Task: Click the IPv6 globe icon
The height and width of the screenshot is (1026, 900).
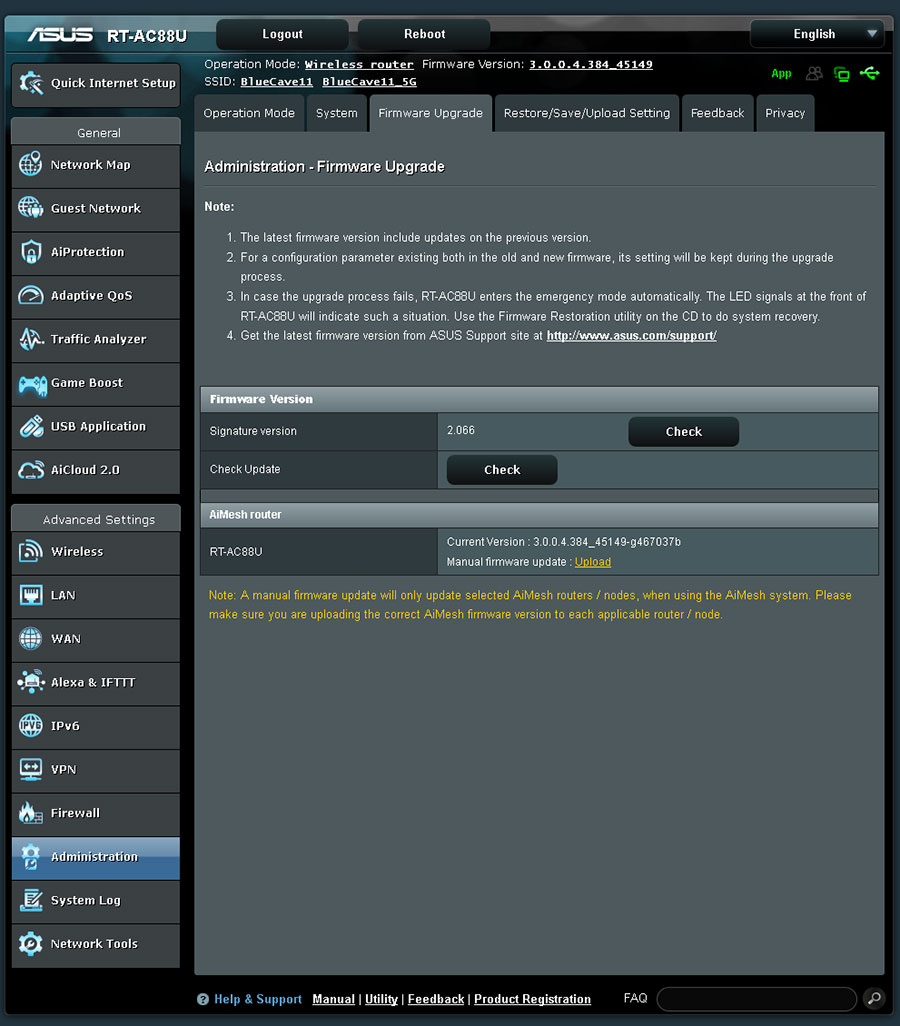Action: pyautogui.click(x=31, y=726)
